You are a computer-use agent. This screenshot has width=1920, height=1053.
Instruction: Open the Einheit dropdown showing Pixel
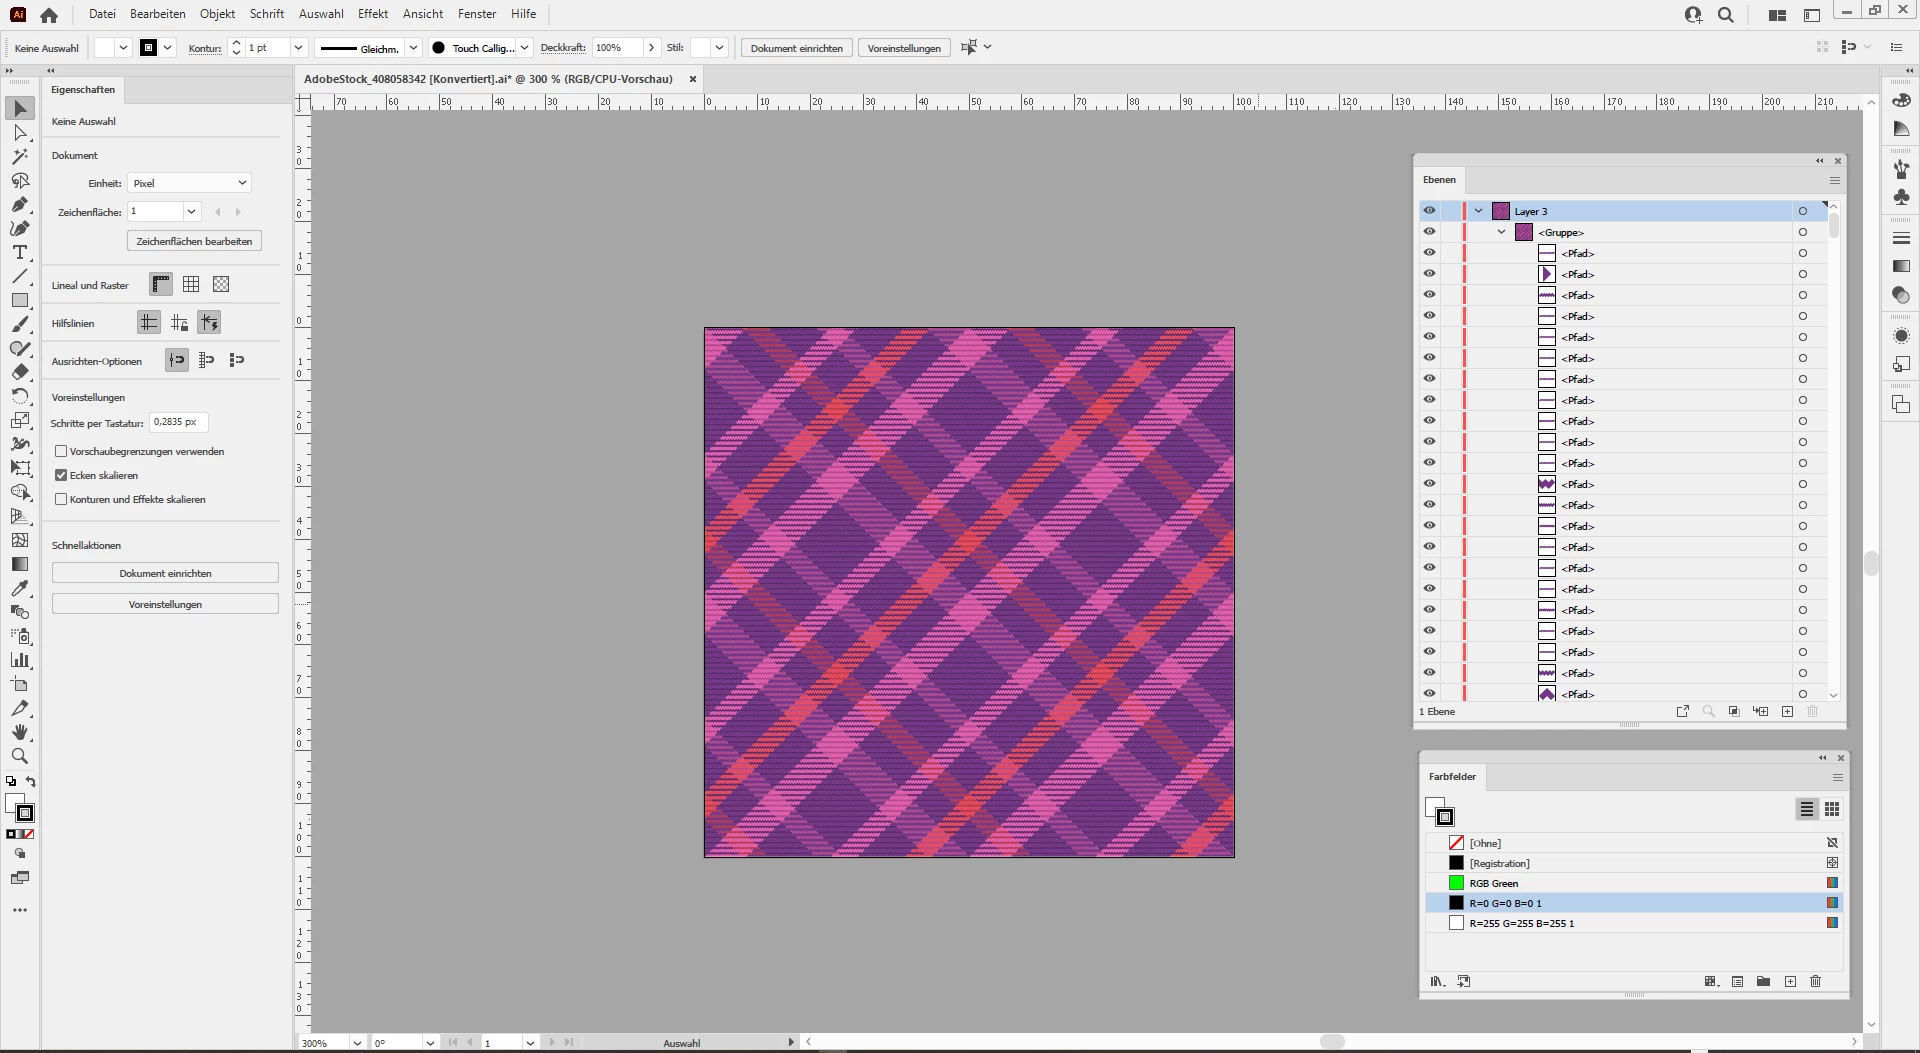pos(189,183)
